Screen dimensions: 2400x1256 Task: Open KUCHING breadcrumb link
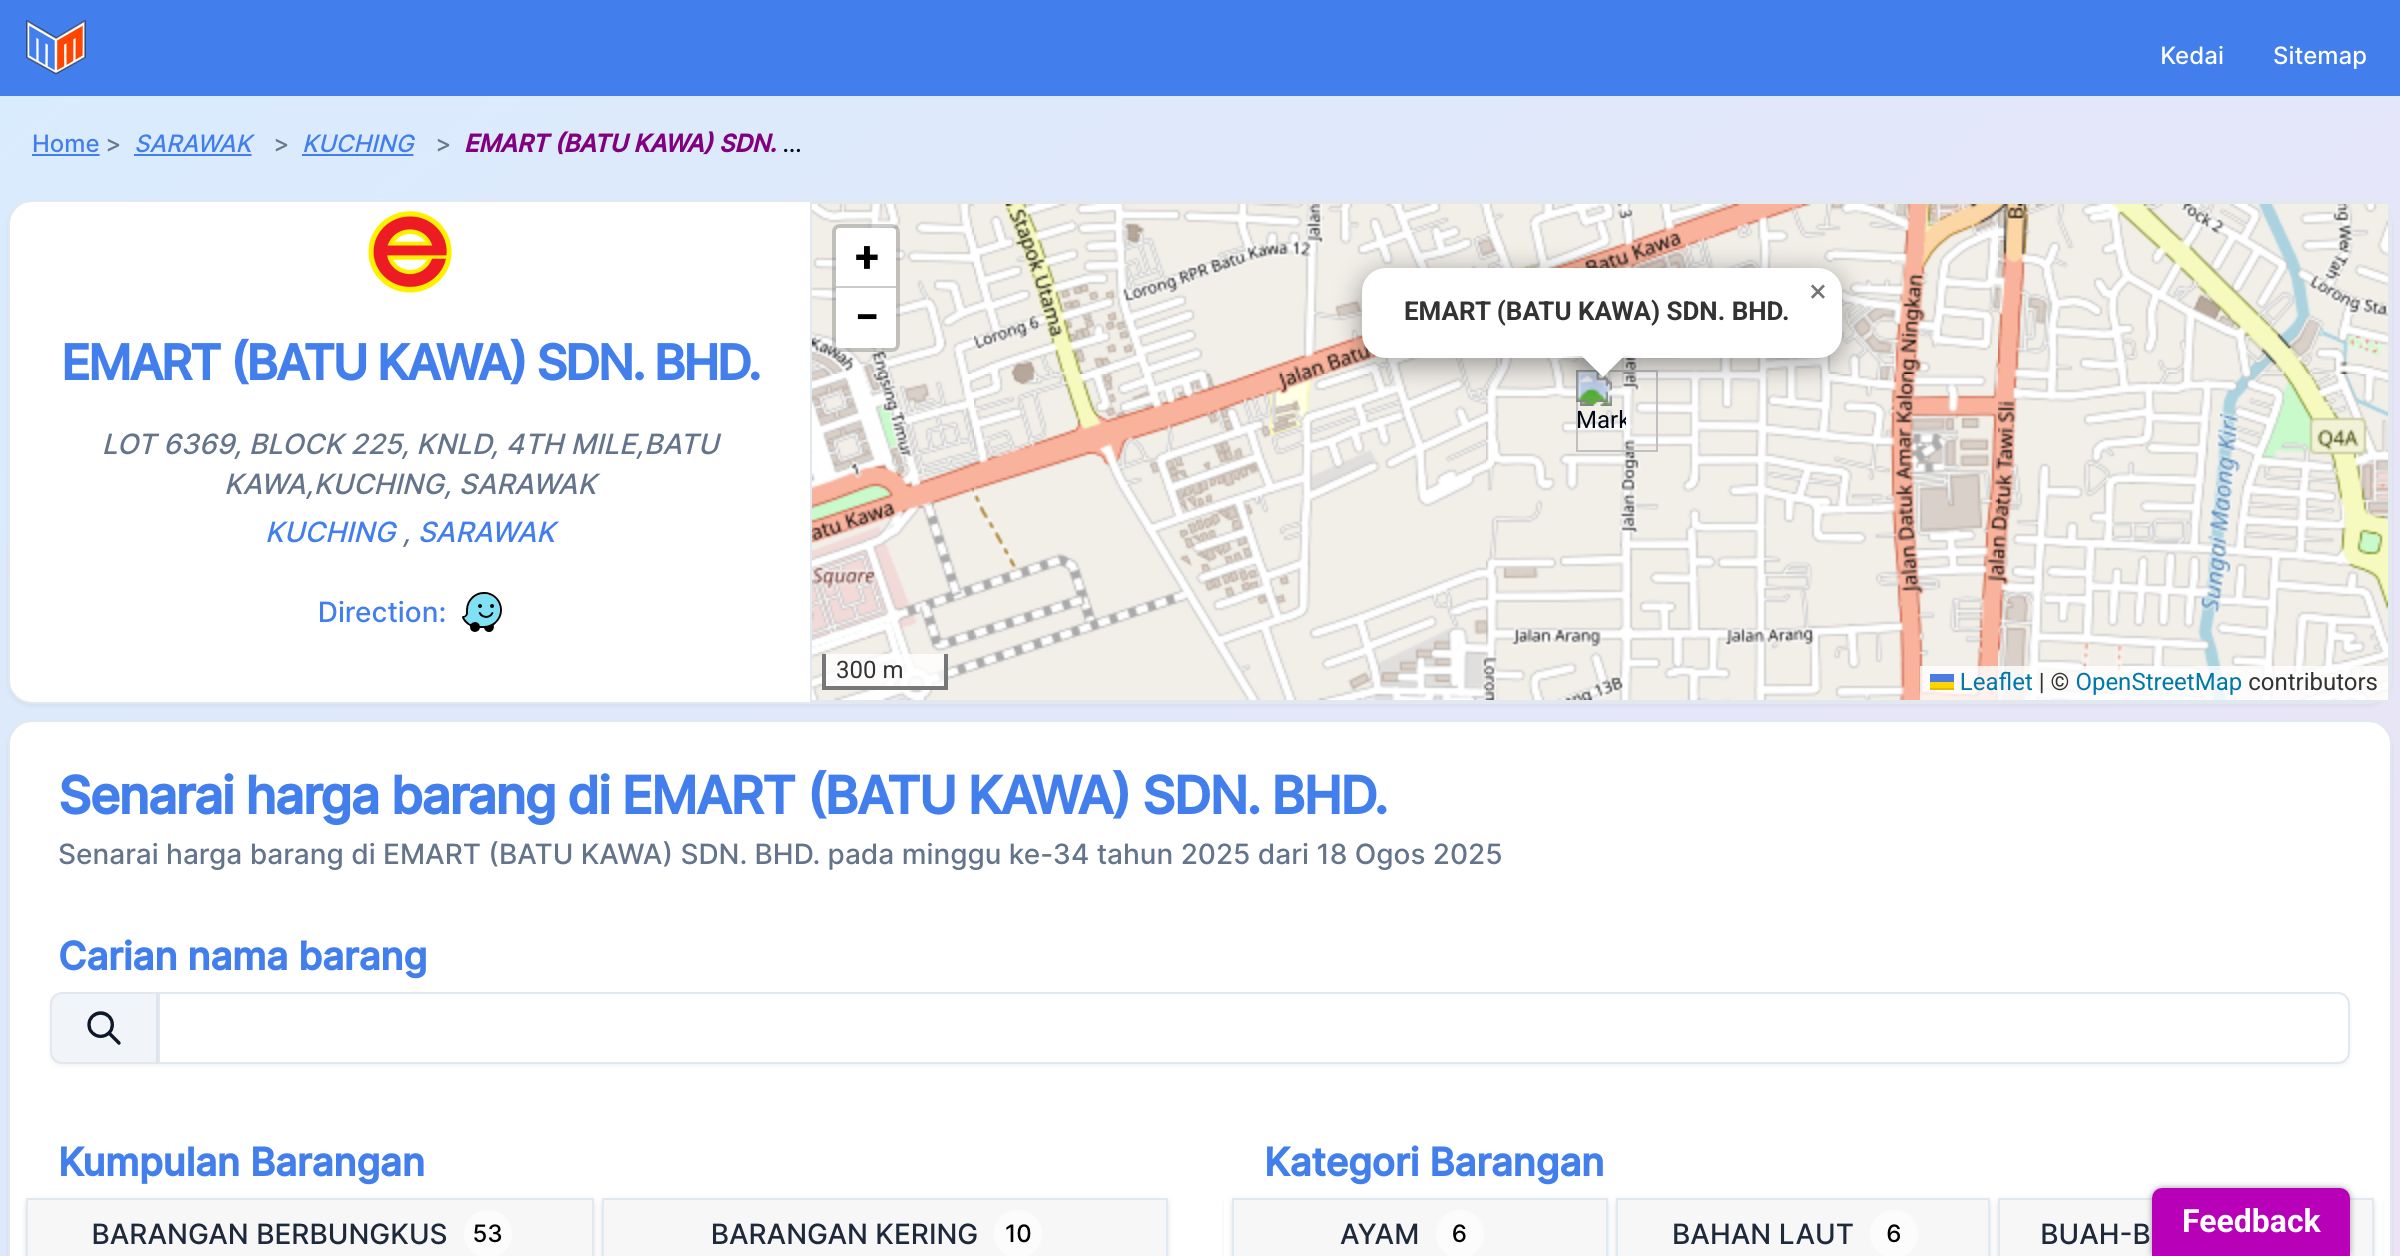[358, 144]
